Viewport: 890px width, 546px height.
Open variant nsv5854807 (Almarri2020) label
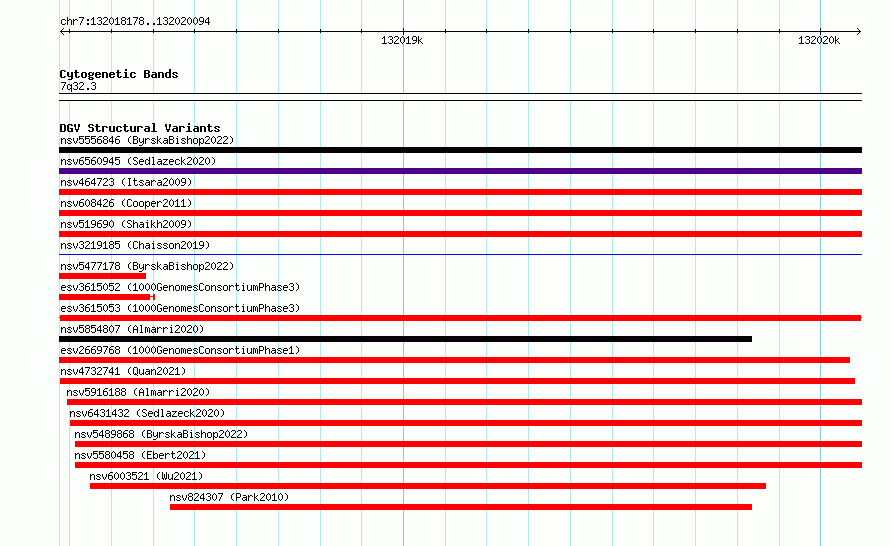coord(132,329)
